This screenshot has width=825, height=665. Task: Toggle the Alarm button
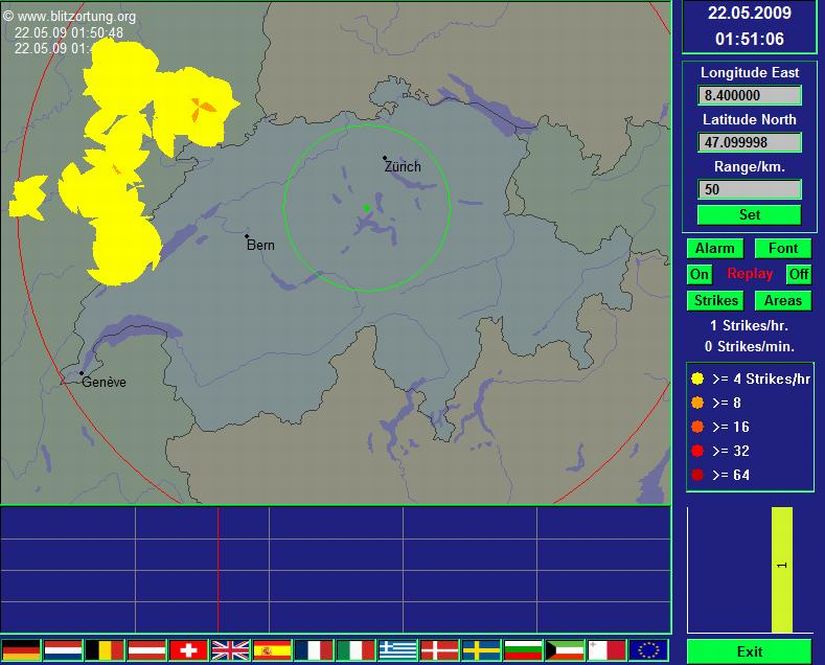[714, 248]
